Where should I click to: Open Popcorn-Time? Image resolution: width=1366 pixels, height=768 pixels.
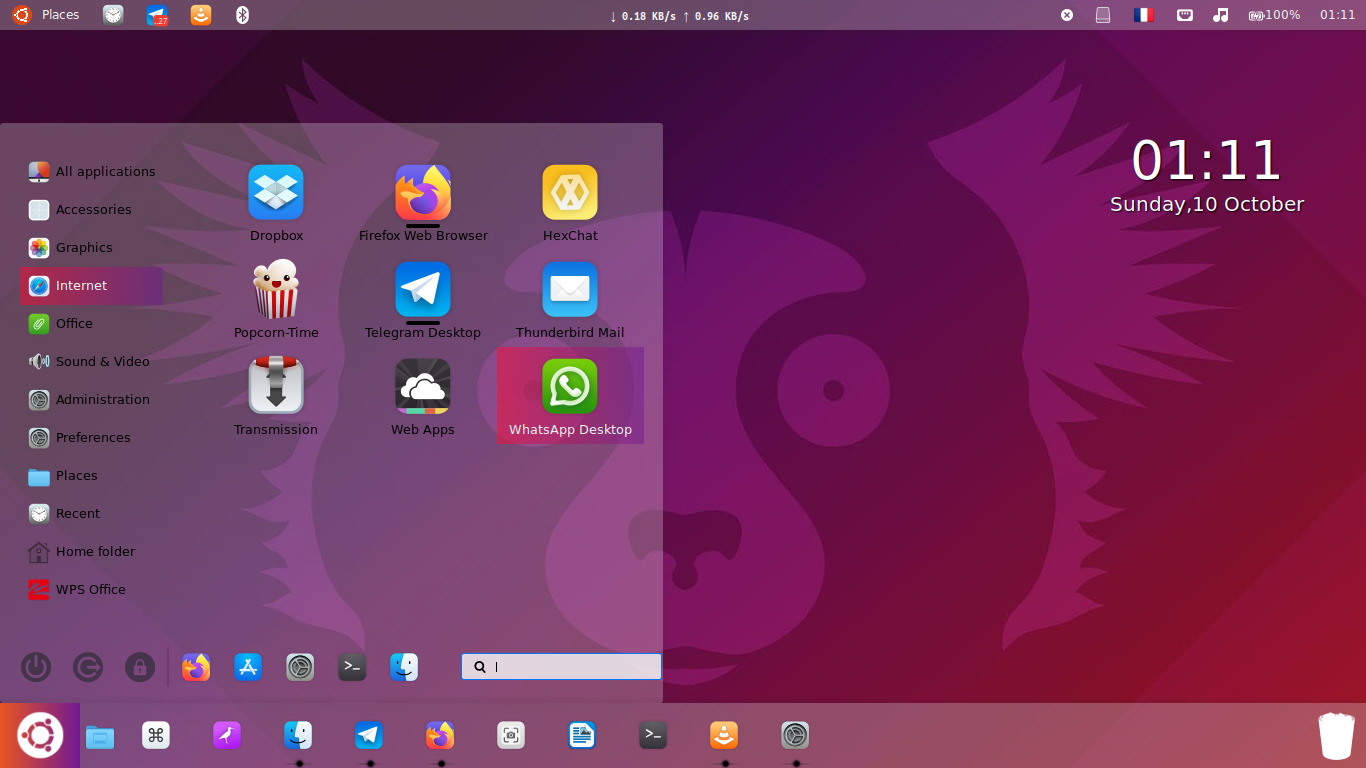point(276,300)
